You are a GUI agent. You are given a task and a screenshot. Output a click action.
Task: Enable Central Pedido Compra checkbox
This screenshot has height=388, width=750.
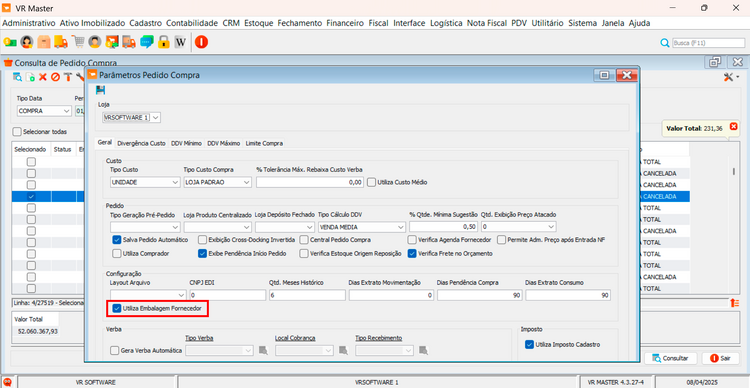(304, 239)
